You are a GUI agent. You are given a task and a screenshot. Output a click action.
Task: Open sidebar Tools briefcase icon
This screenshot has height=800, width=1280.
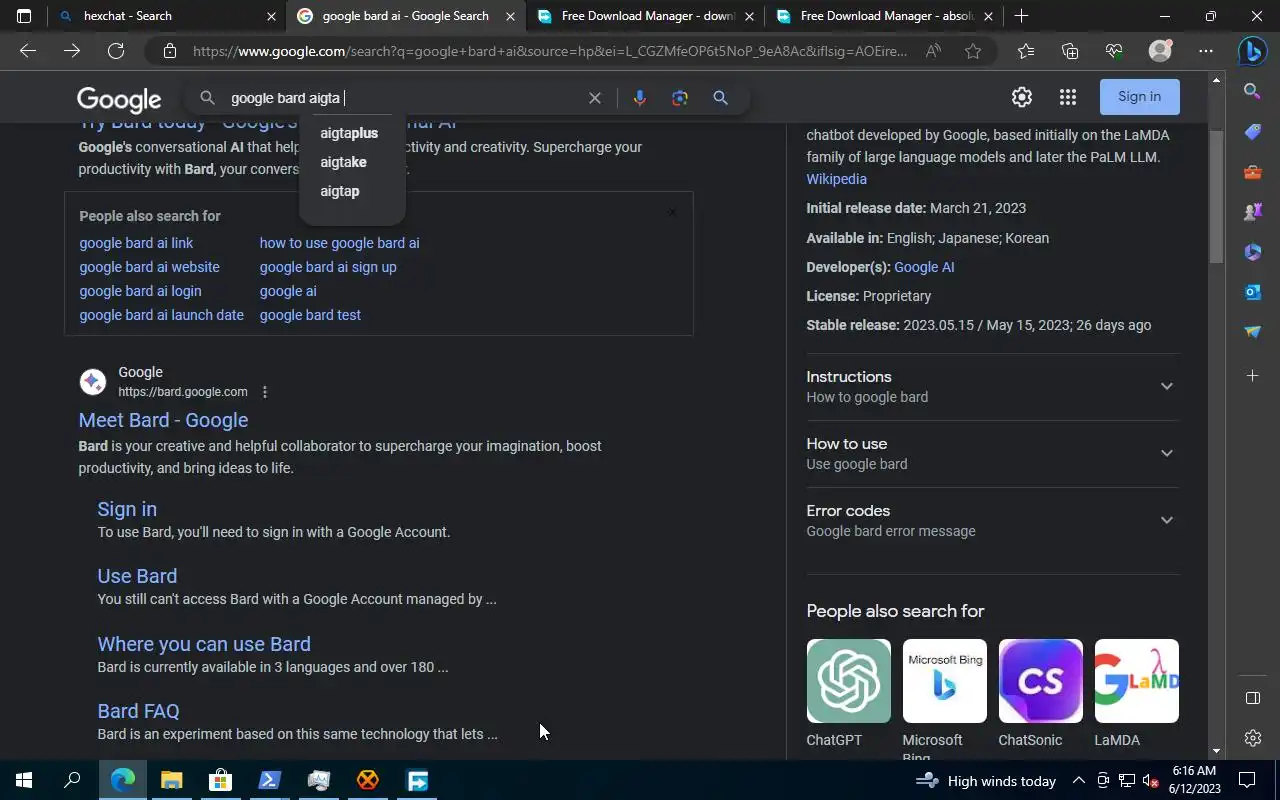[x=1252, y=172]
